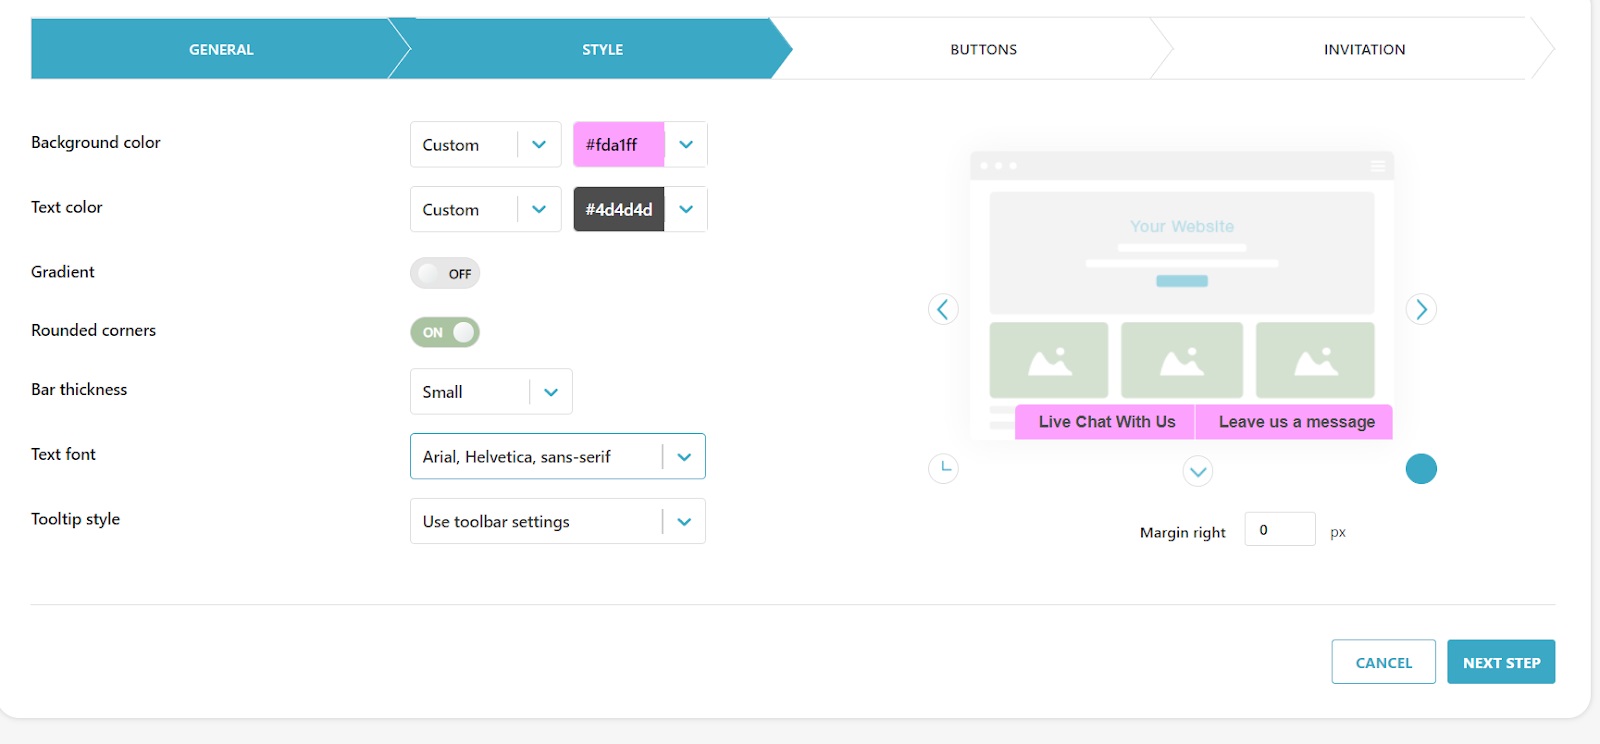The height and width of the screenshot is (744, 1600).
Task: Select the bottom-left corner position icon
Action: [943, 468]
